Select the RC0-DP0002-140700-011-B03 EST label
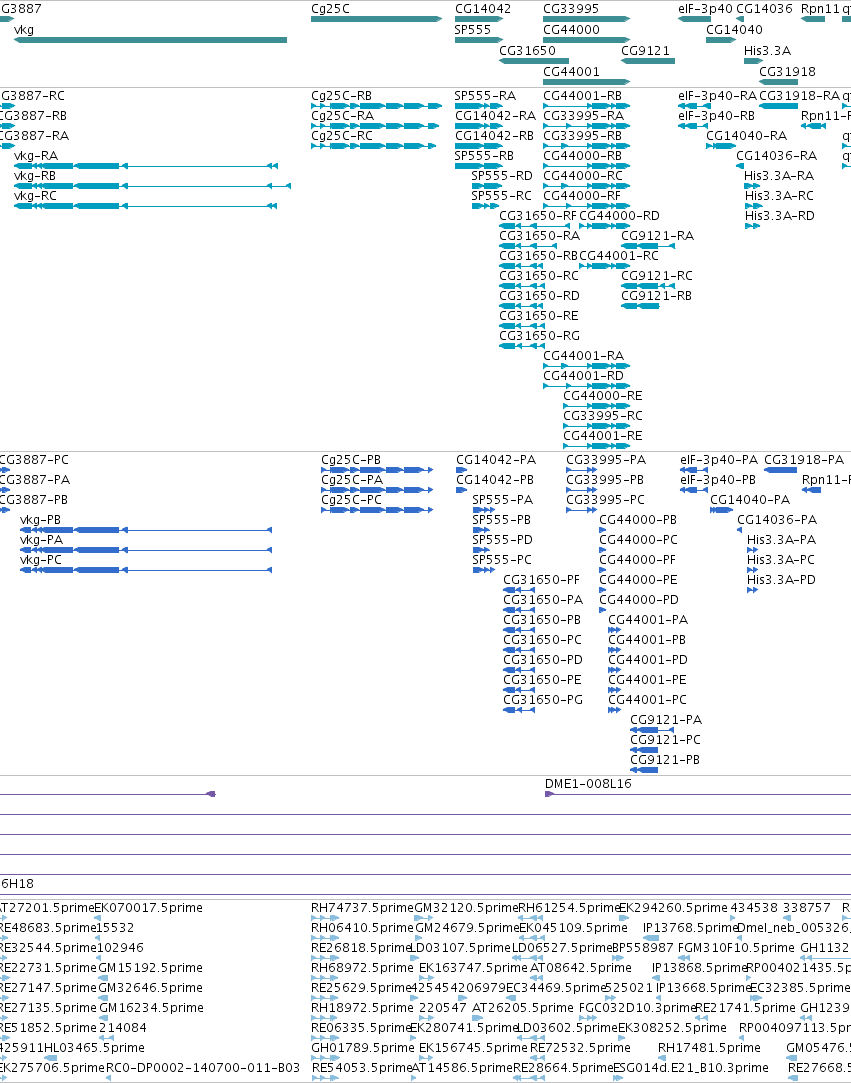This screenshot has width=851, height=1083. click(x=203, y=1068)
